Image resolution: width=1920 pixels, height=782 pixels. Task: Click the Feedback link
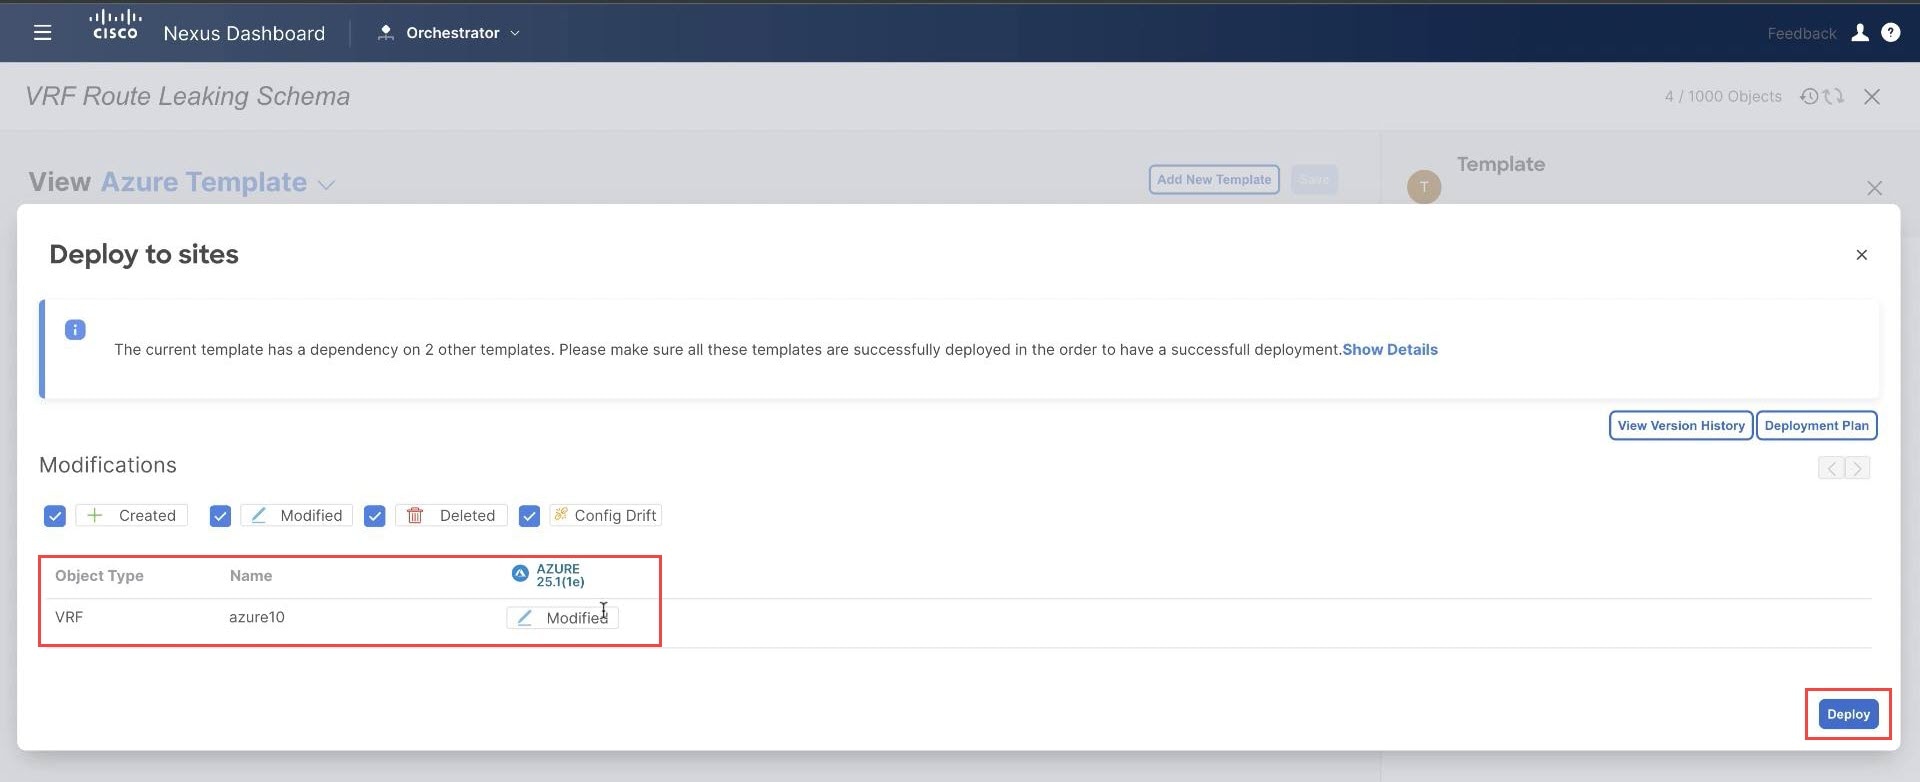click(x=1801, y=33)
